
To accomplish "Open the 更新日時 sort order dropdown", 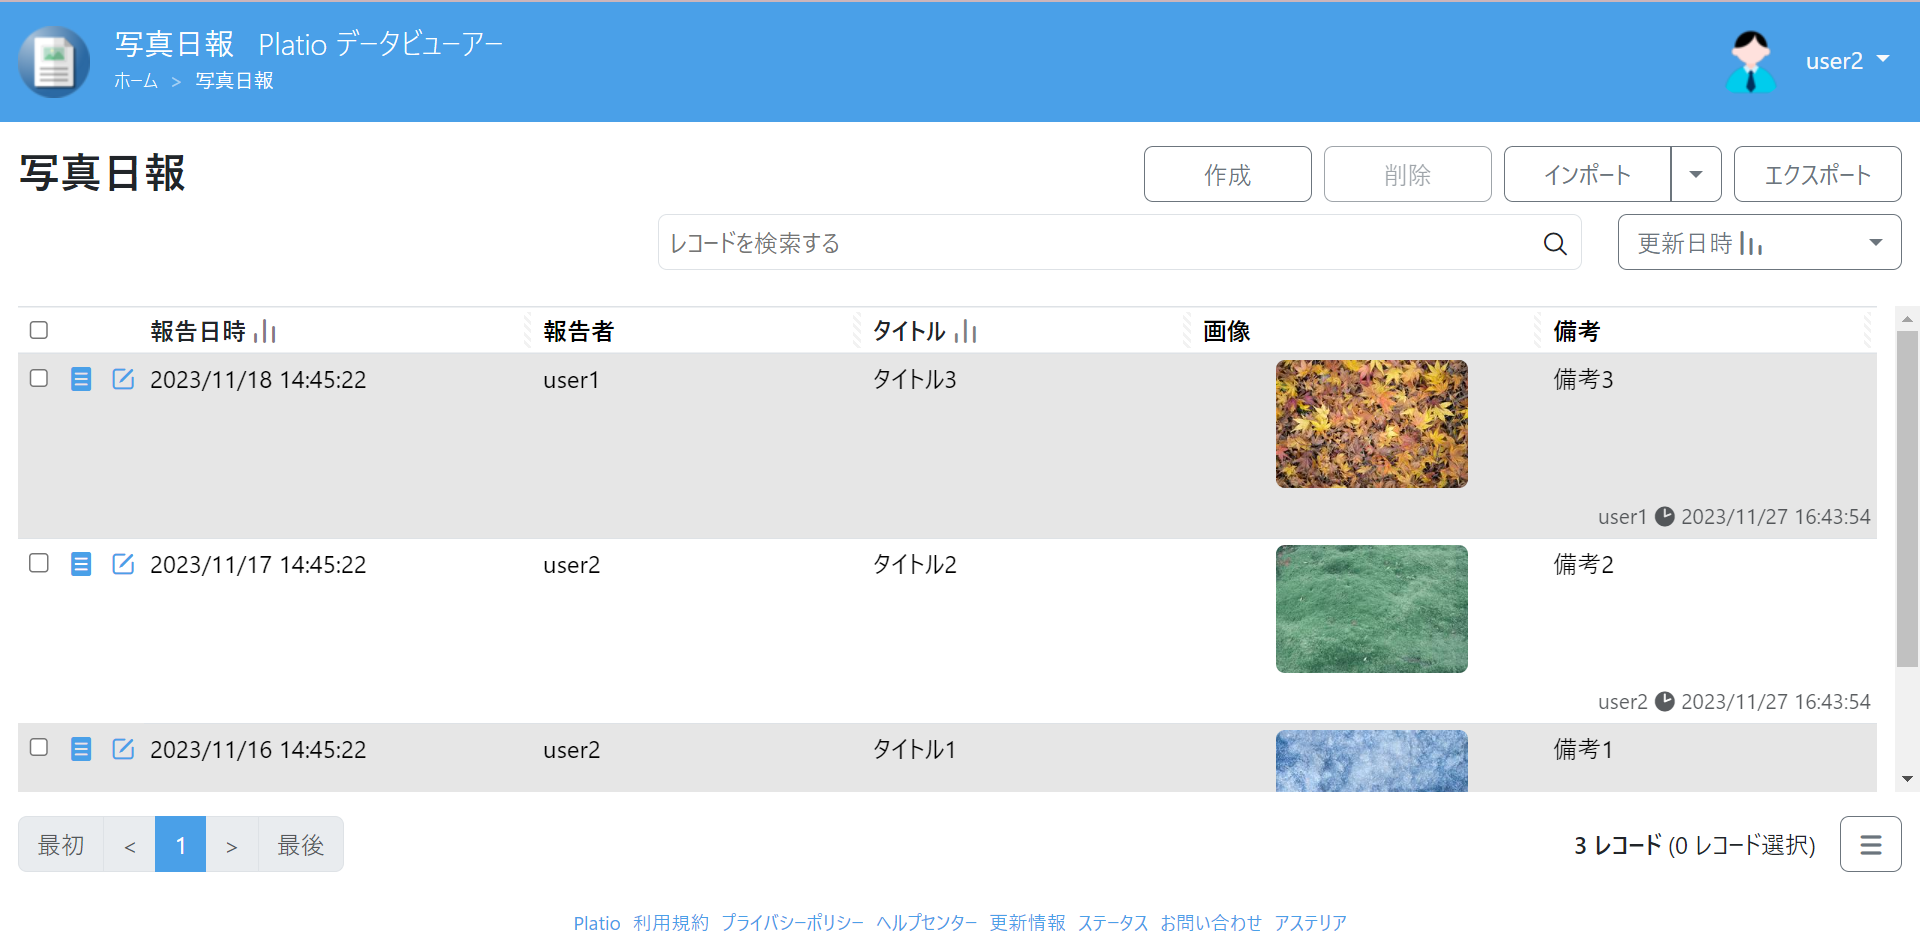I will 1876,241.
